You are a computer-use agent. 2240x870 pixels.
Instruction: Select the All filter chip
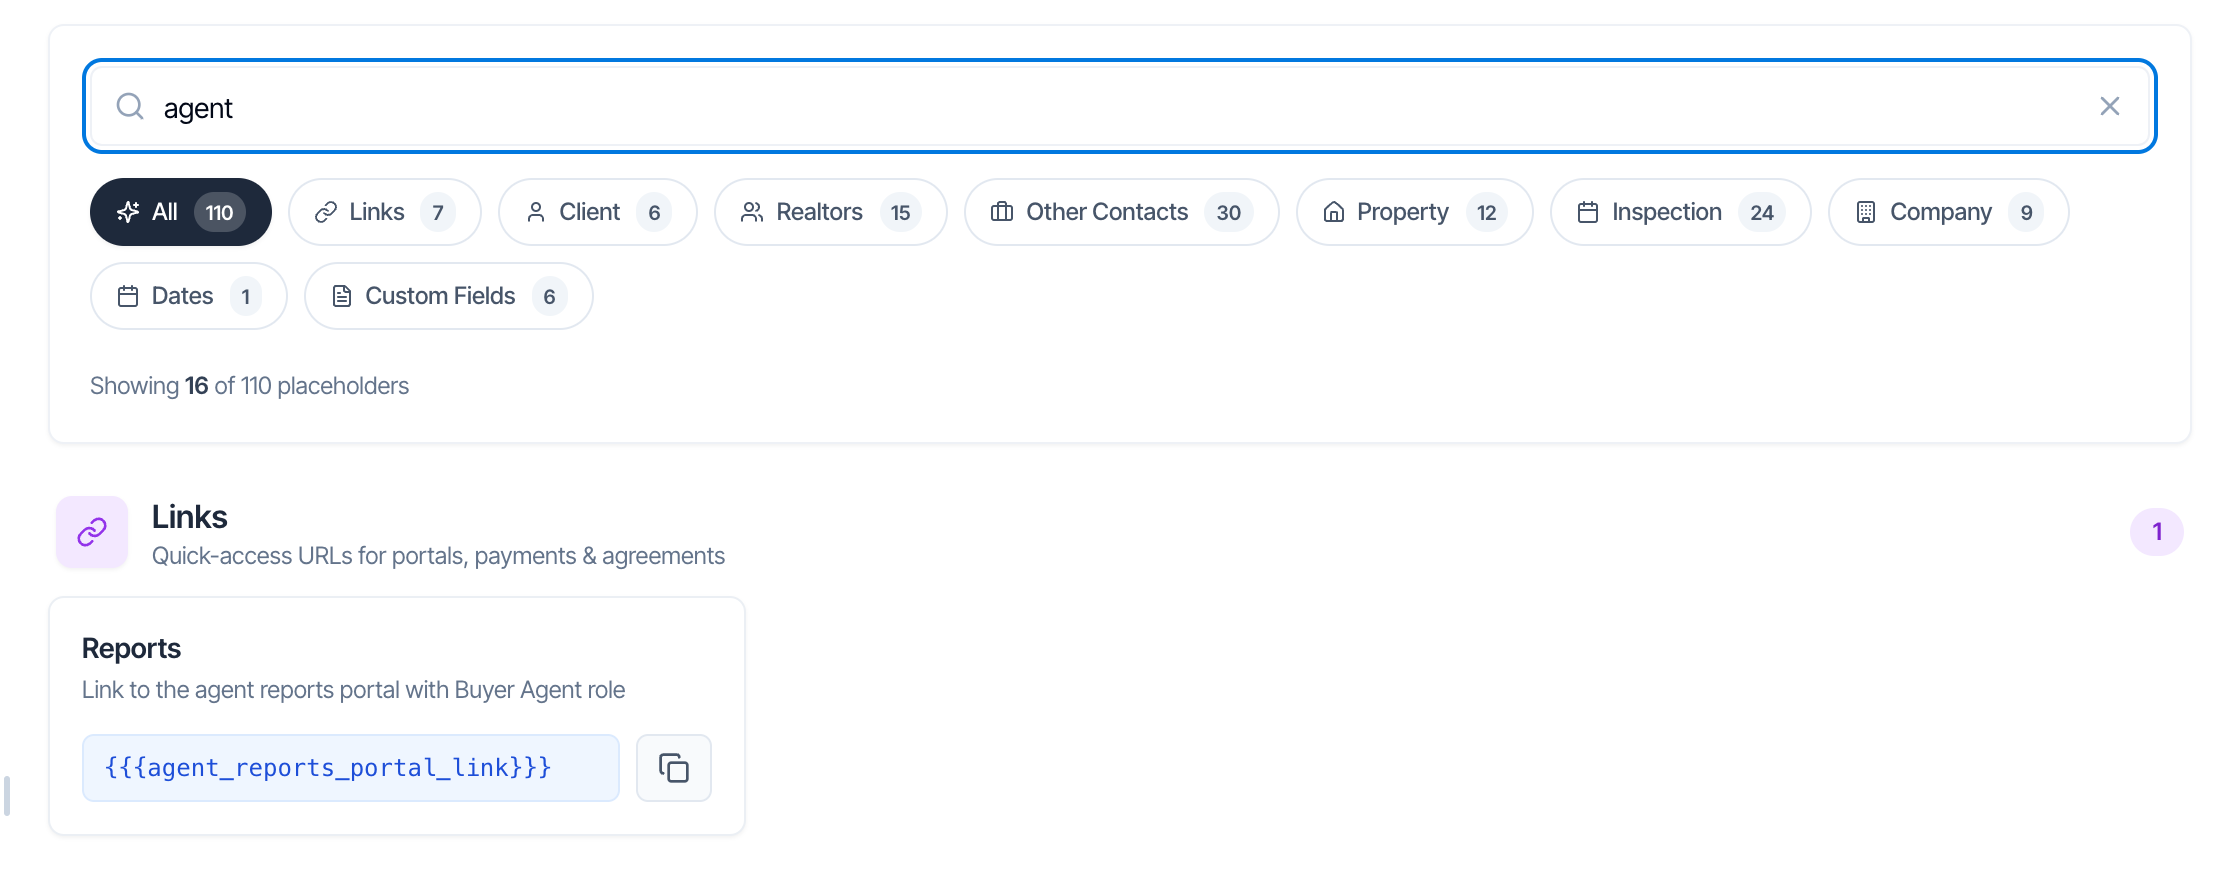pos(181,212)
